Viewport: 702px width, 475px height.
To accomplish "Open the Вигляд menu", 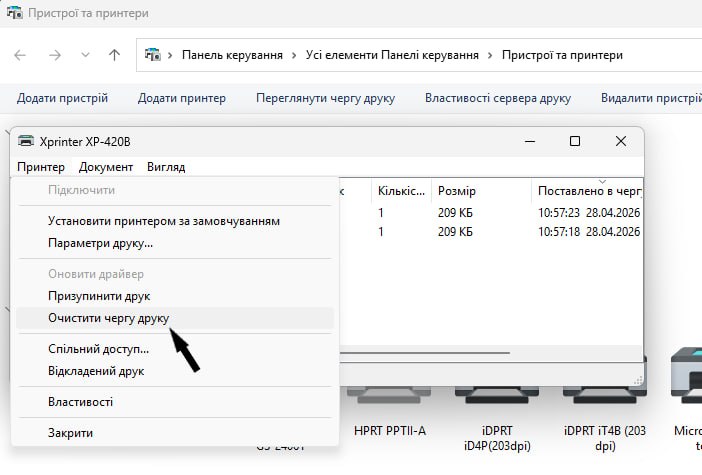I will (x=166, y=167).
